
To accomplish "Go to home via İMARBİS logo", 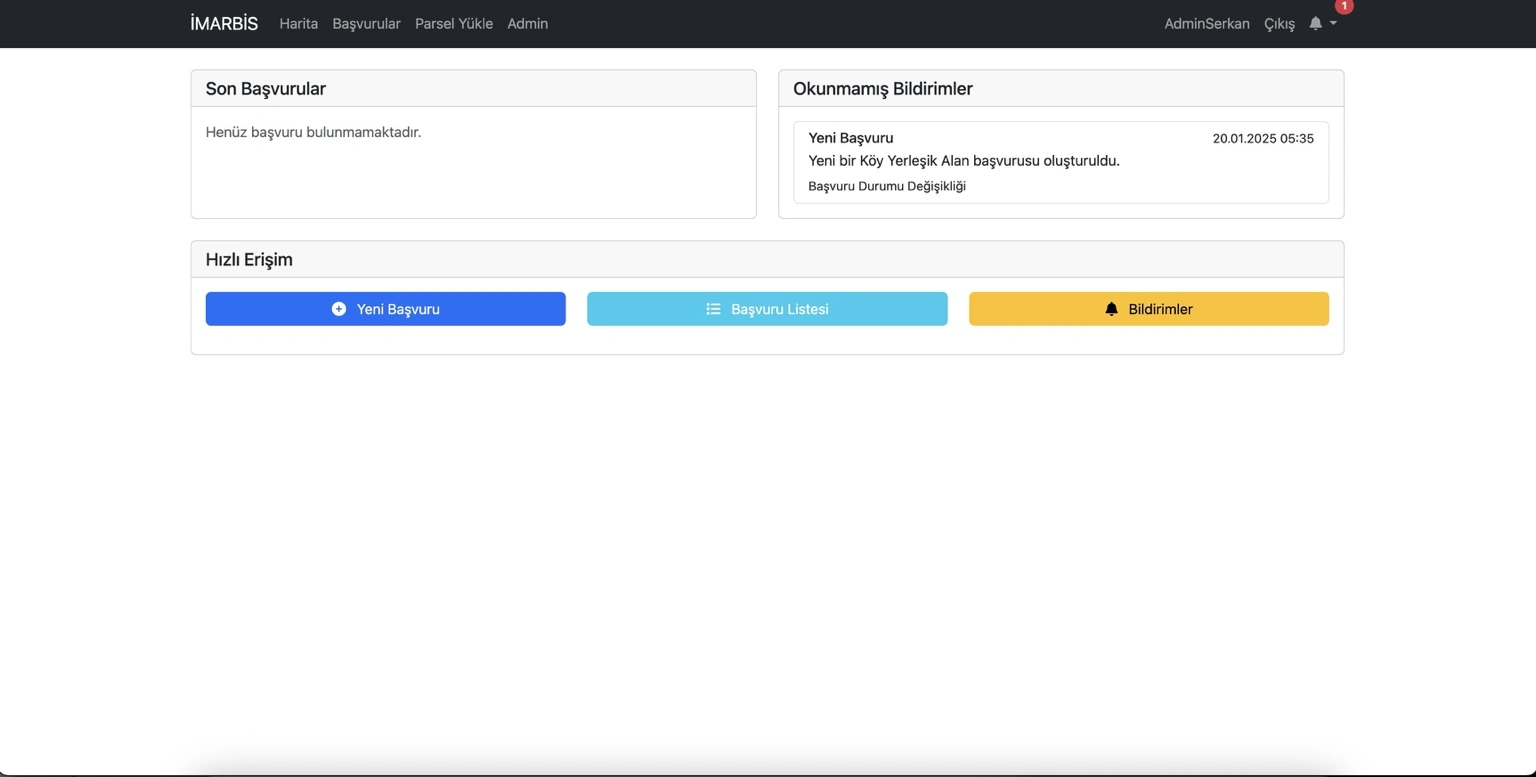I will [x=224, y=23].
